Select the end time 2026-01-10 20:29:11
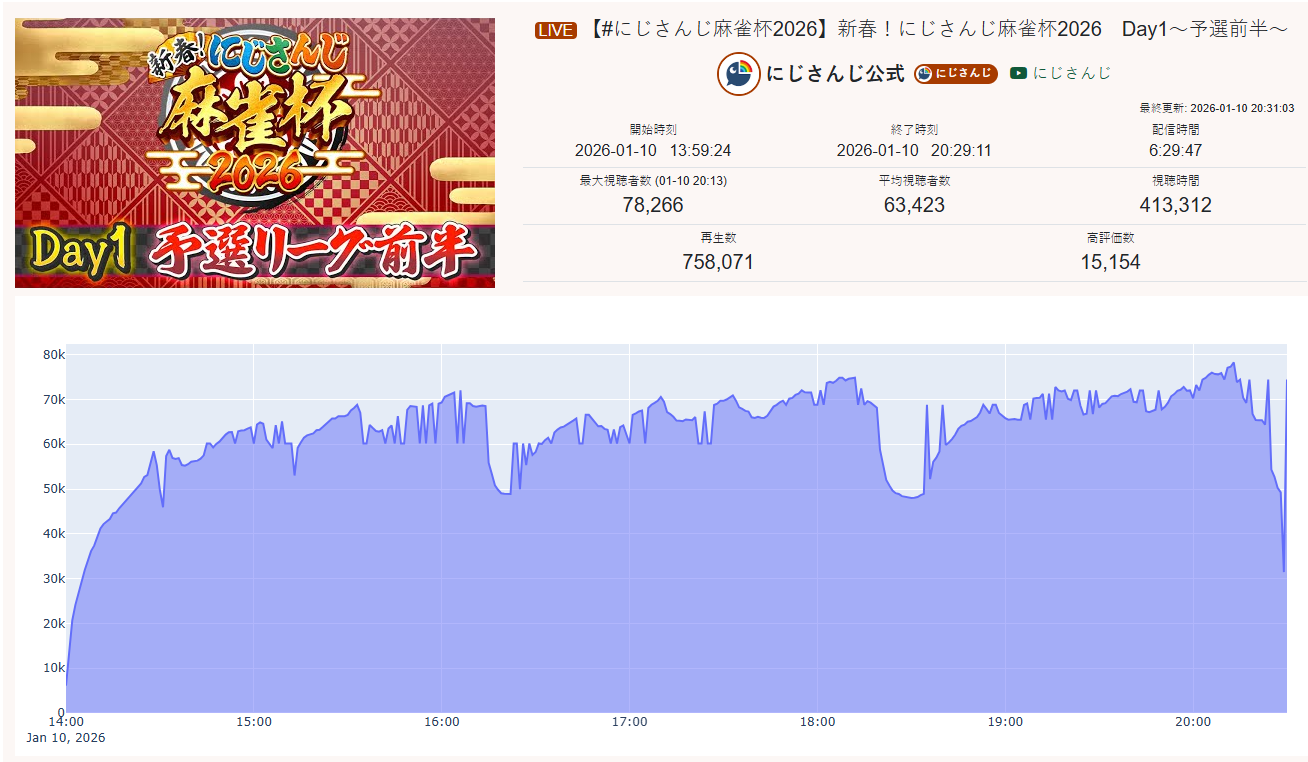 914,150
